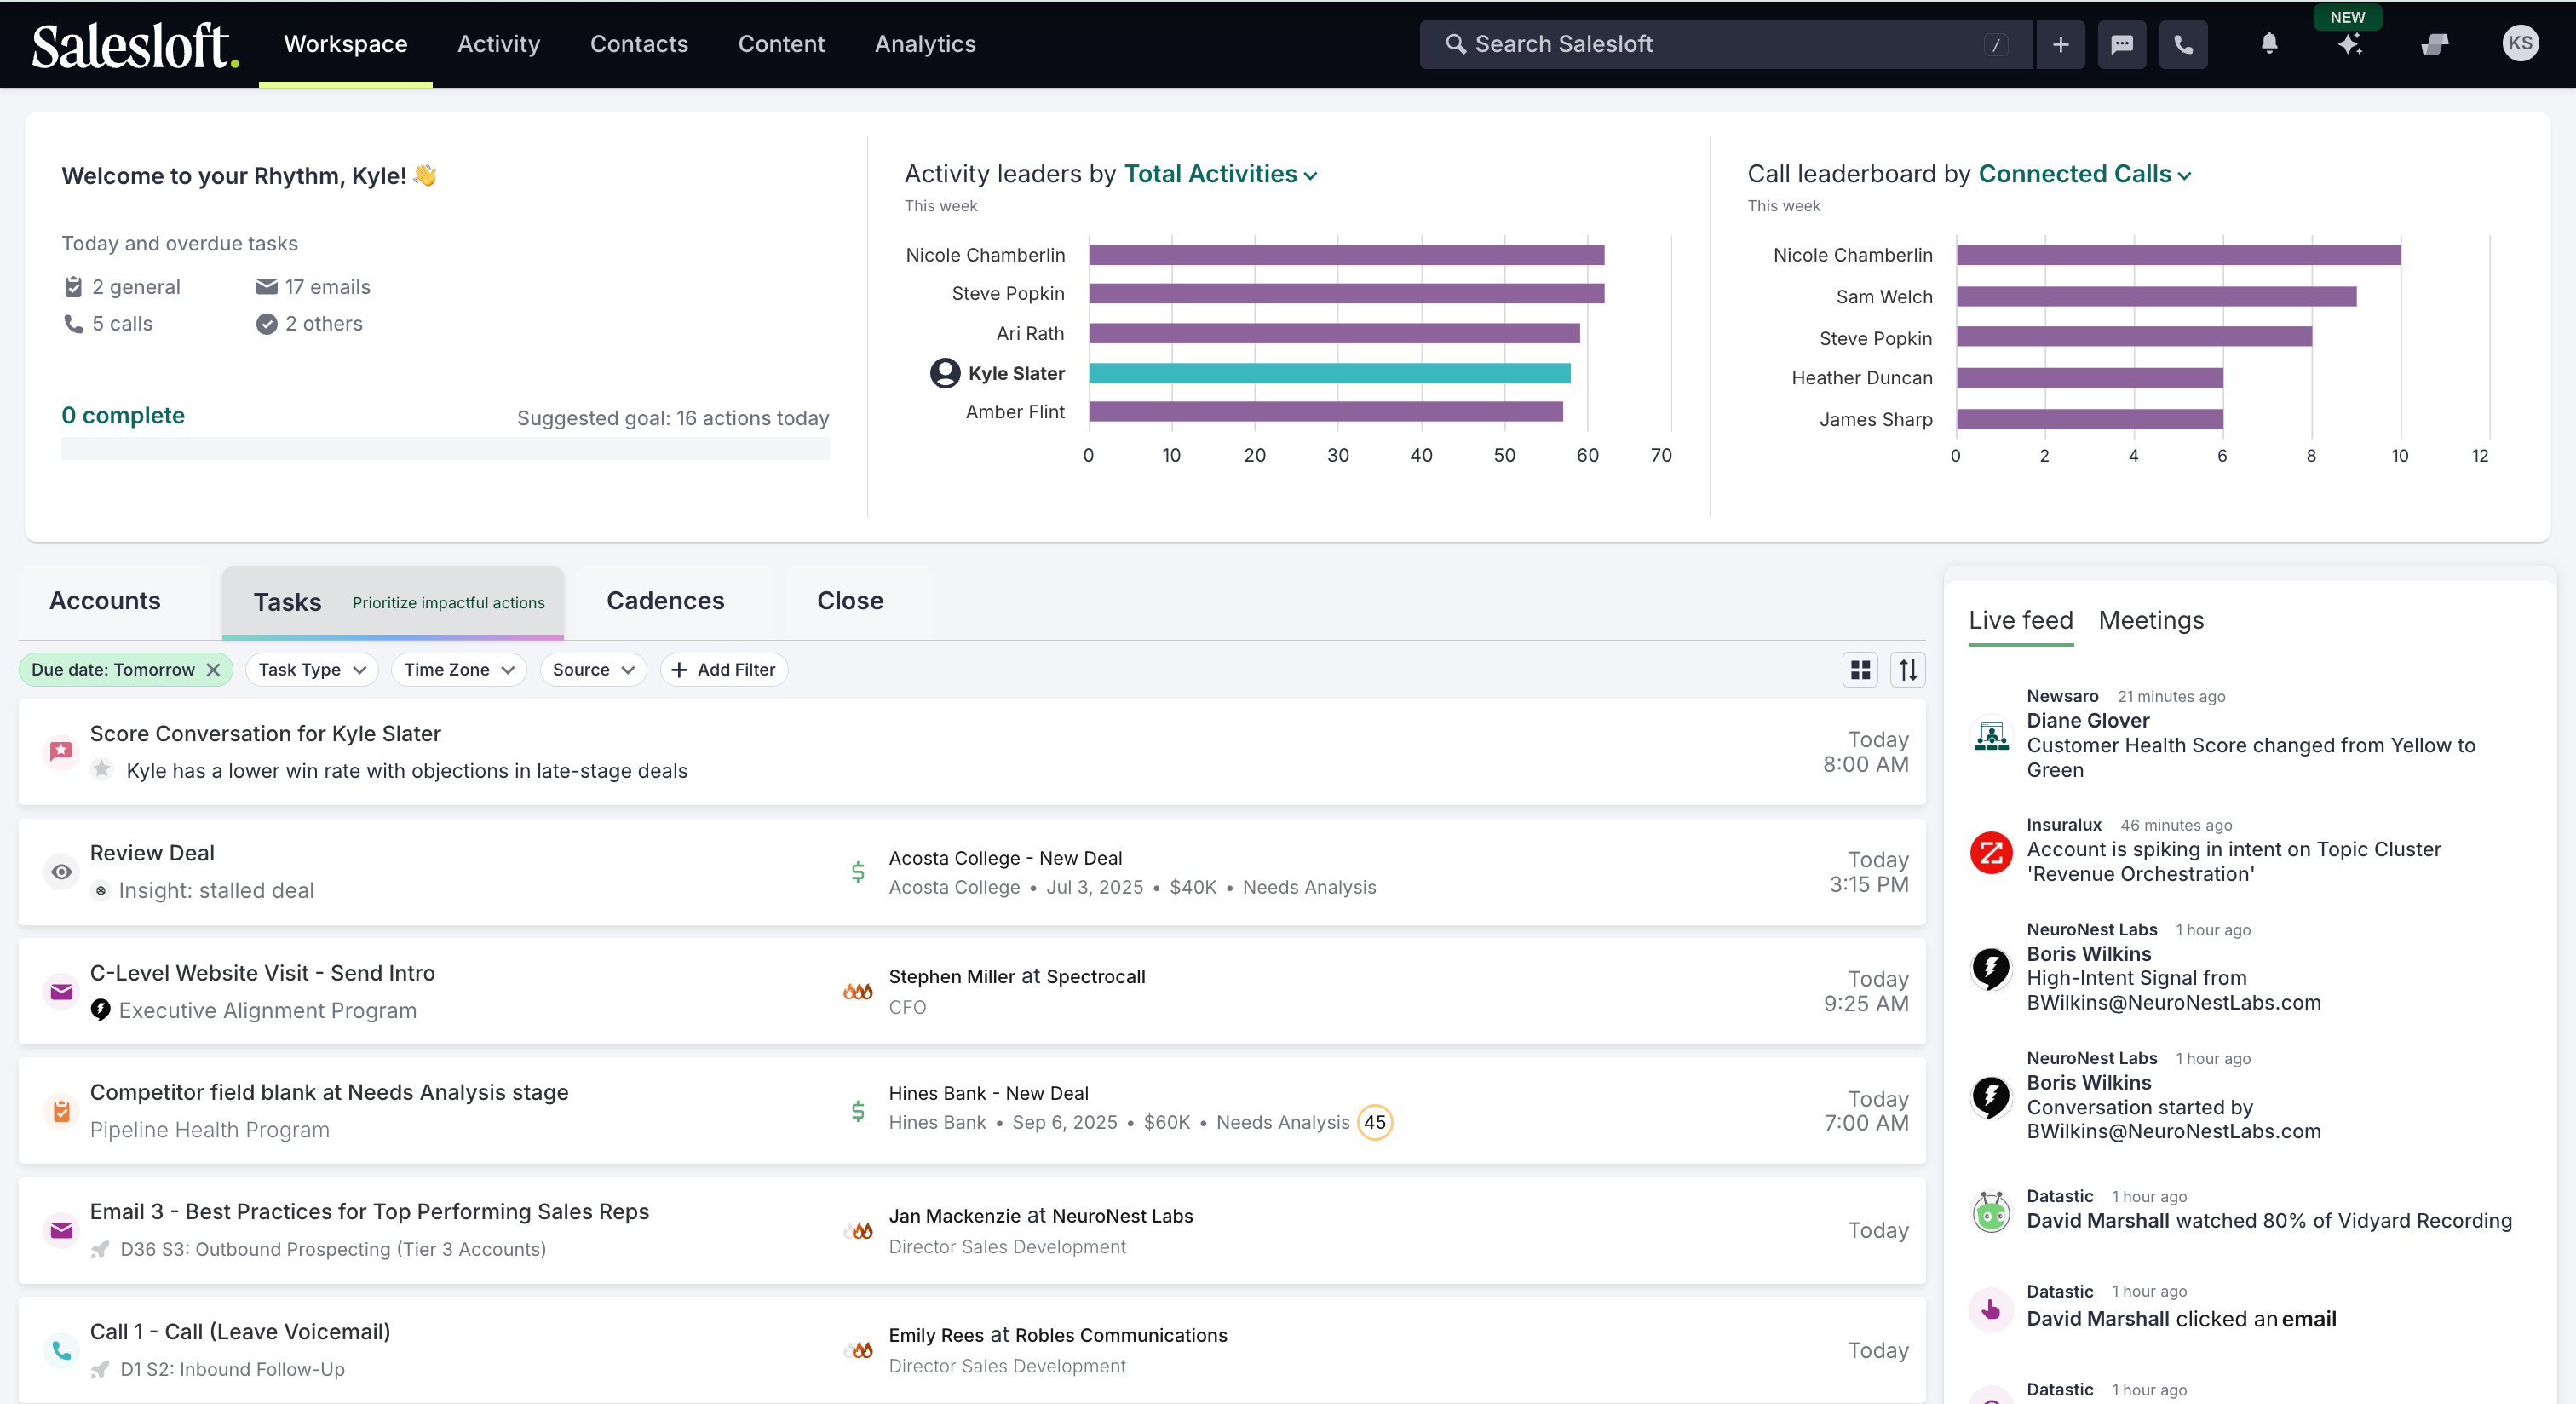The height and width of the screenshot is (1404, 2576).
Task: Switch to the Accounts tab
Action: coord(105,601)
